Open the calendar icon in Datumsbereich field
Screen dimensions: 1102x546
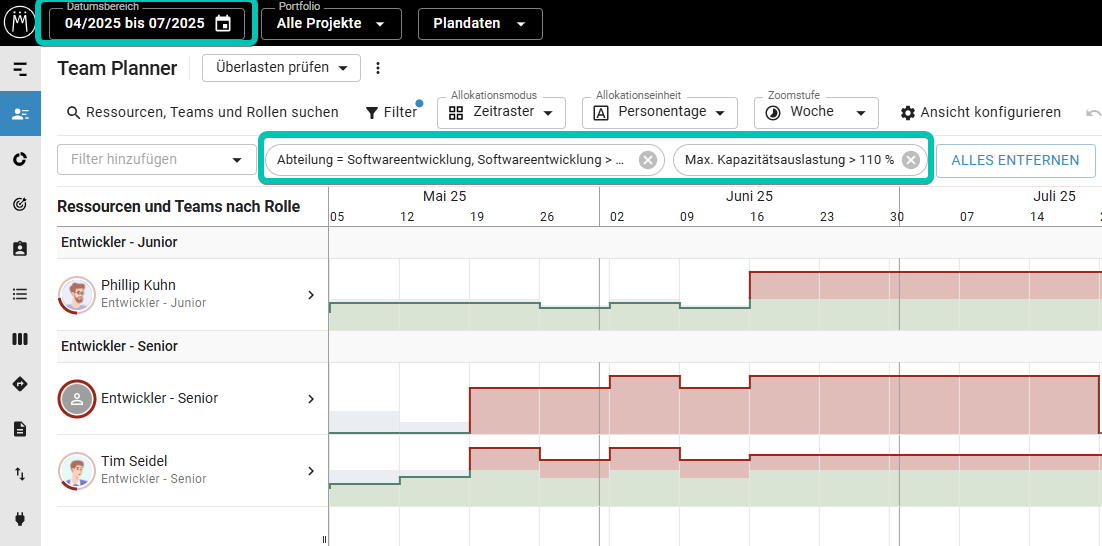click(223, 23)
